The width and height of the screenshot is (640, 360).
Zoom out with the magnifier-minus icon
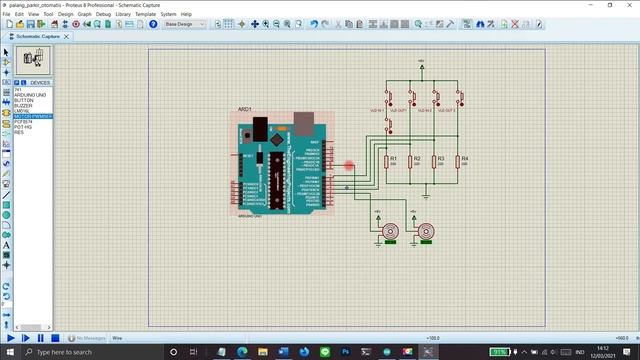pos(276,24)
